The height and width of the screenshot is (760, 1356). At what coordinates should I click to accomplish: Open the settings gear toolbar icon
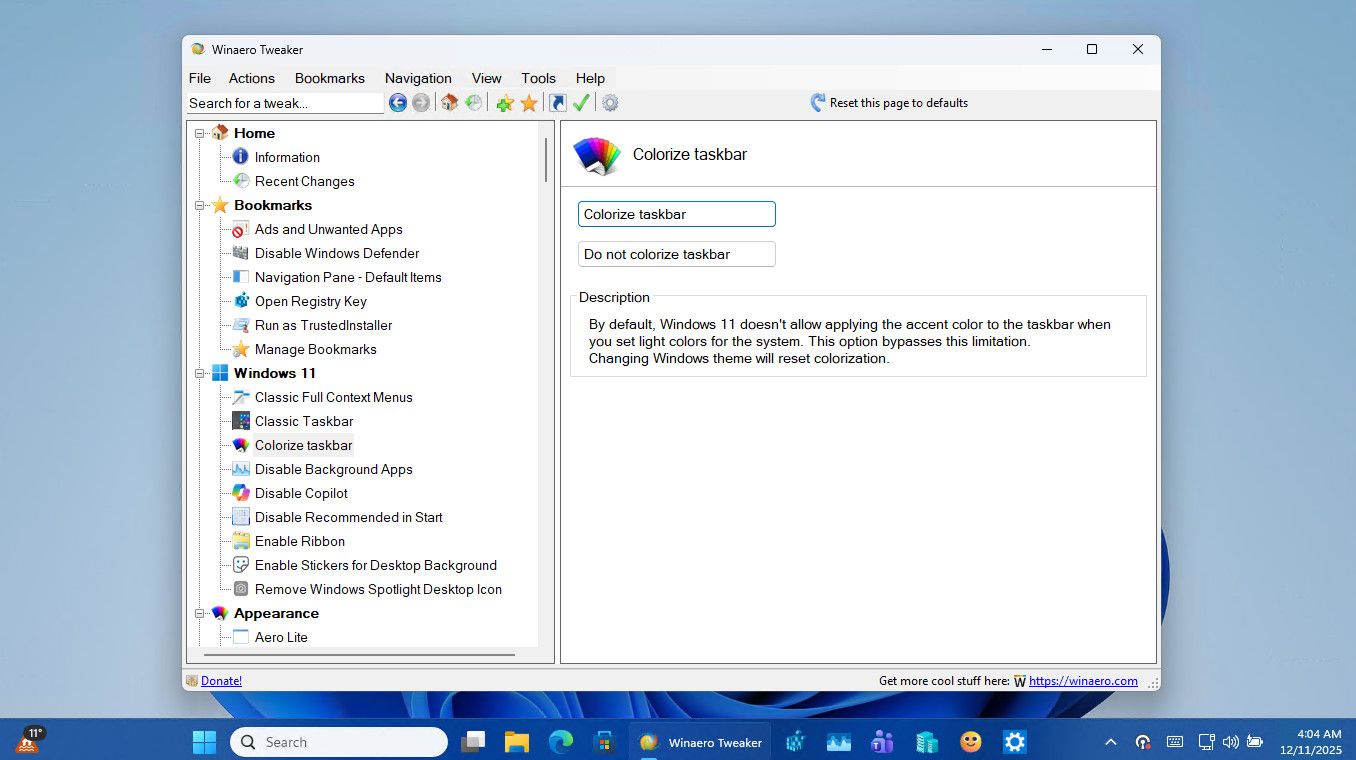[610, 102]
